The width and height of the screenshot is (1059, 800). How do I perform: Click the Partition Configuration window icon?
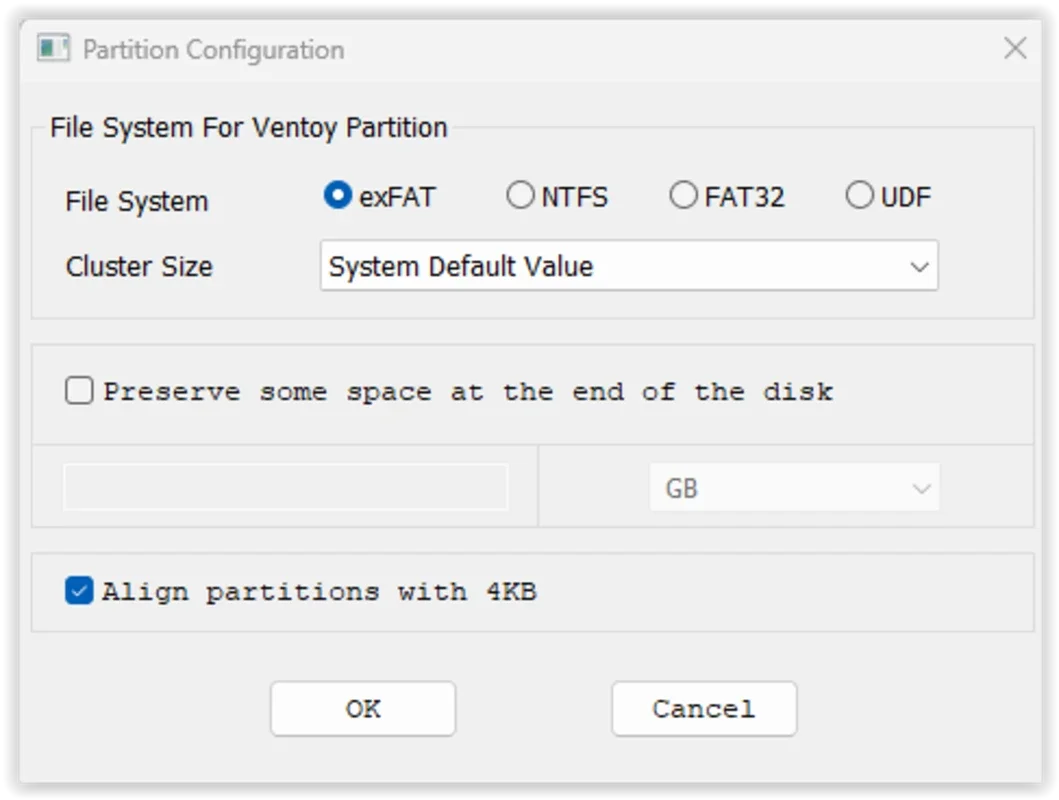pyautogui.click(x=53, y=49)
